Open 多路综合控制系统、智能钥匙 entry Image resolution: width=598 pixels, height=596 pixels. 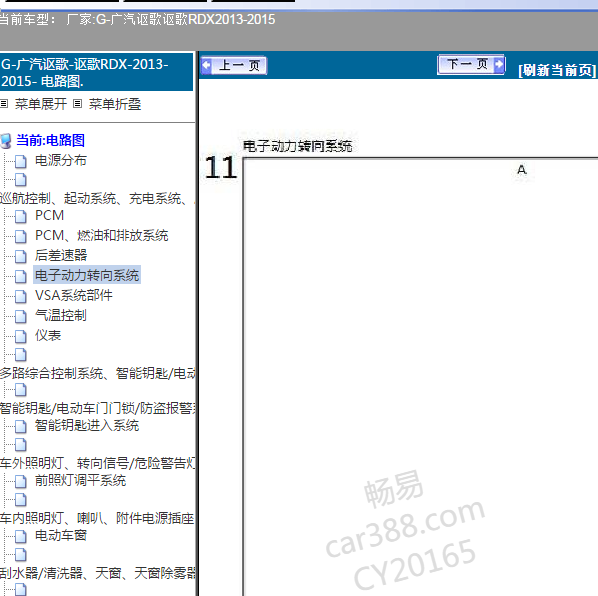tap(98, 373)
